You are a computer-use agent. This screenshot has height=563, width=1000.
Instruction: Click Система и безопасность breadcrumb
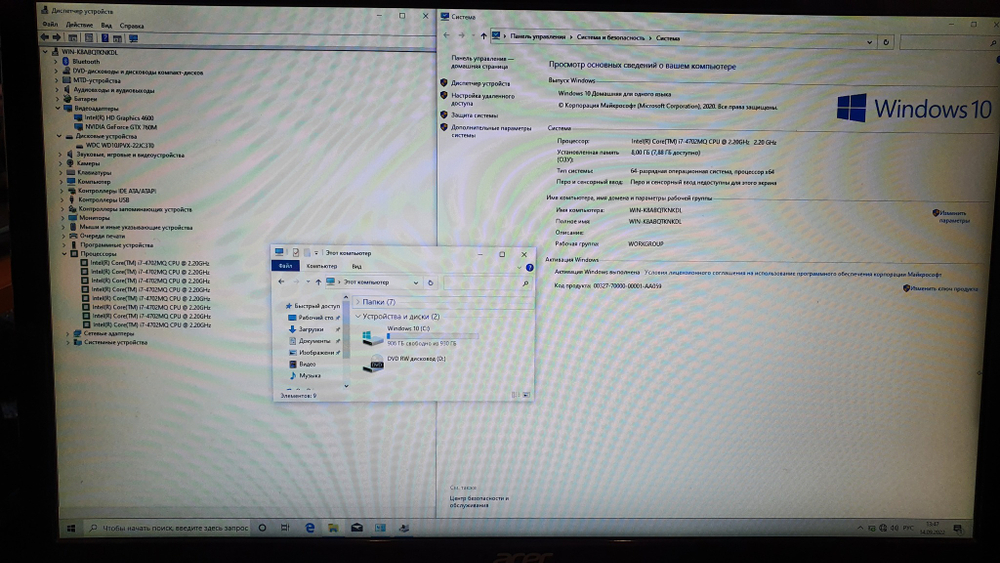click(x=610, y=38)
